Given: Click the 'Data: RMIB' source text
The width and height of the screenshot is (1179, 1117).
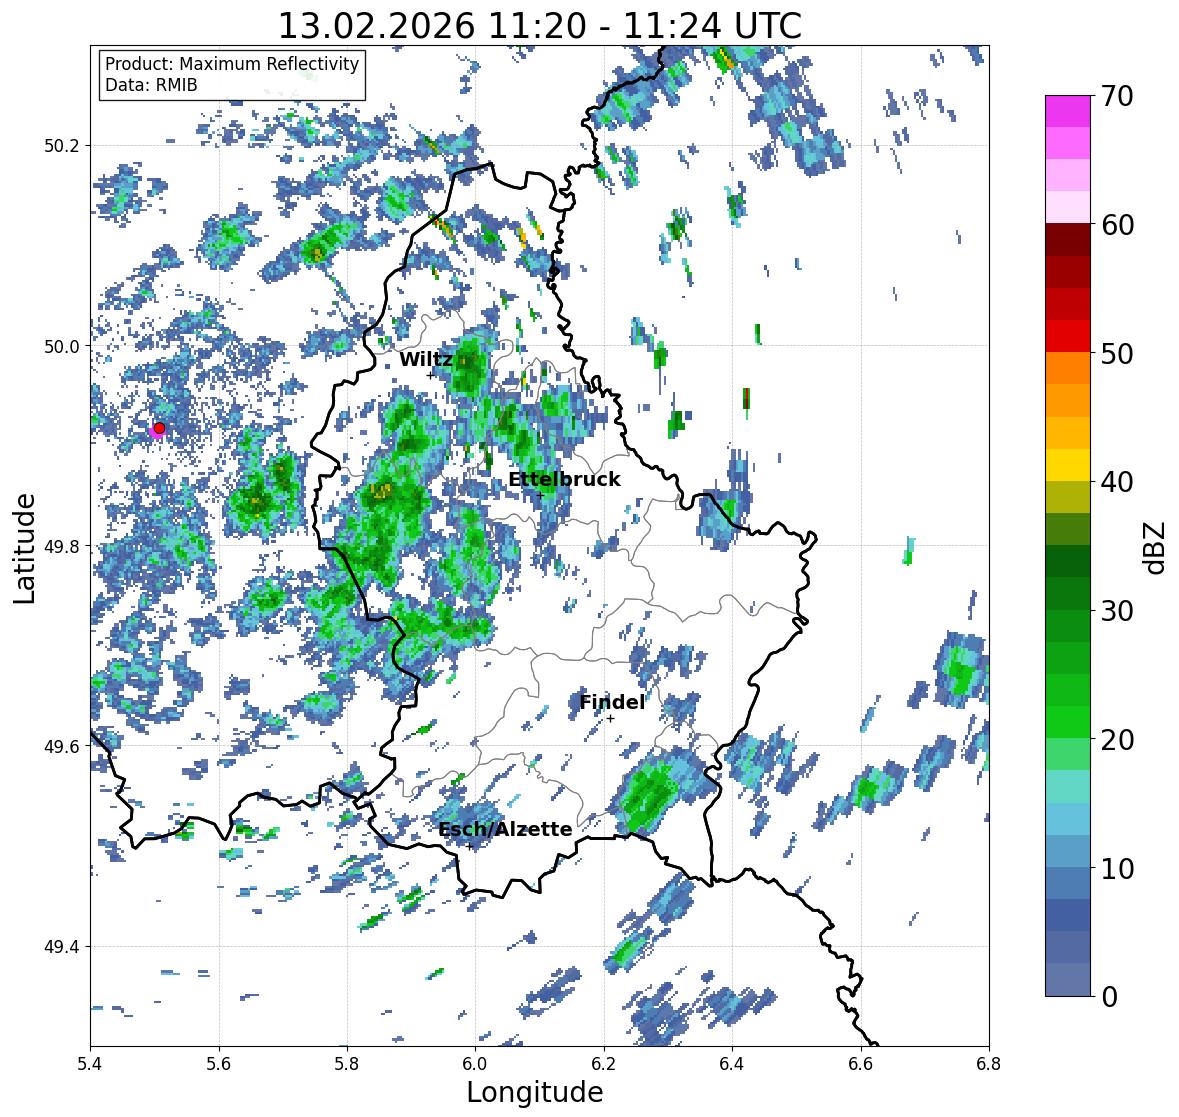Looking at the screenshot, I should pyautogui.click(x=151, y=85).
